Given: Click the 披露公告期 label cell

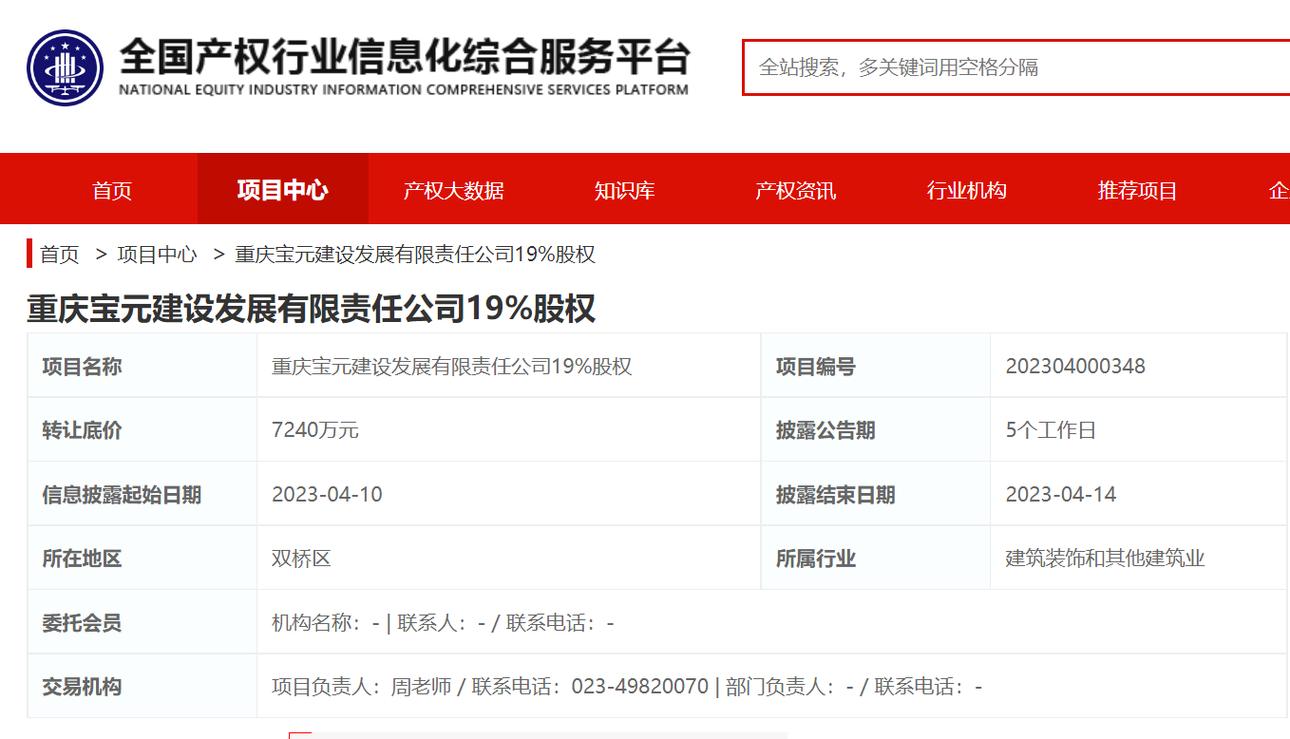Looking at the screenshot, I should [x=876, y=430].
